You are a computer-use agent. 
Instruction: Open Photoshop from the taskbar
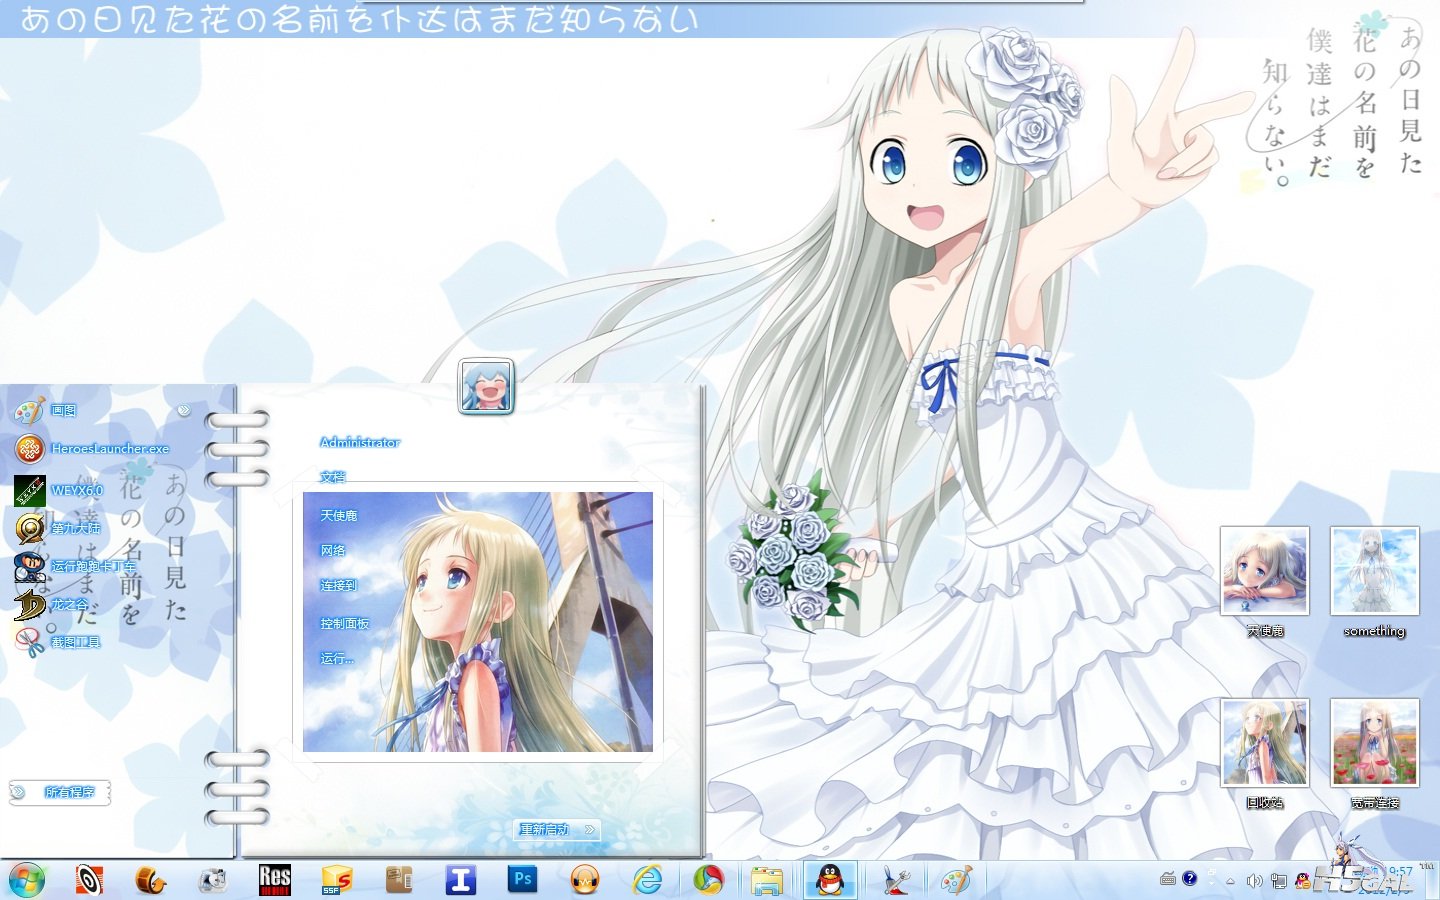click(x=522, y=880)
